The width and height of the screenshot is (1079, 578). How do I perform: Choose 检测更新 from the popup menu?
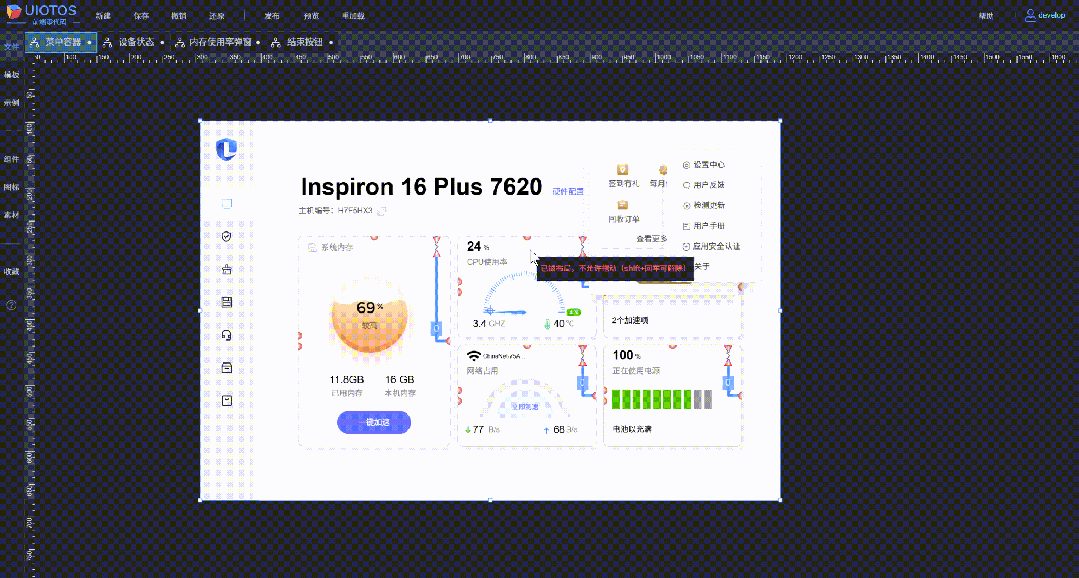pos(703,205)
